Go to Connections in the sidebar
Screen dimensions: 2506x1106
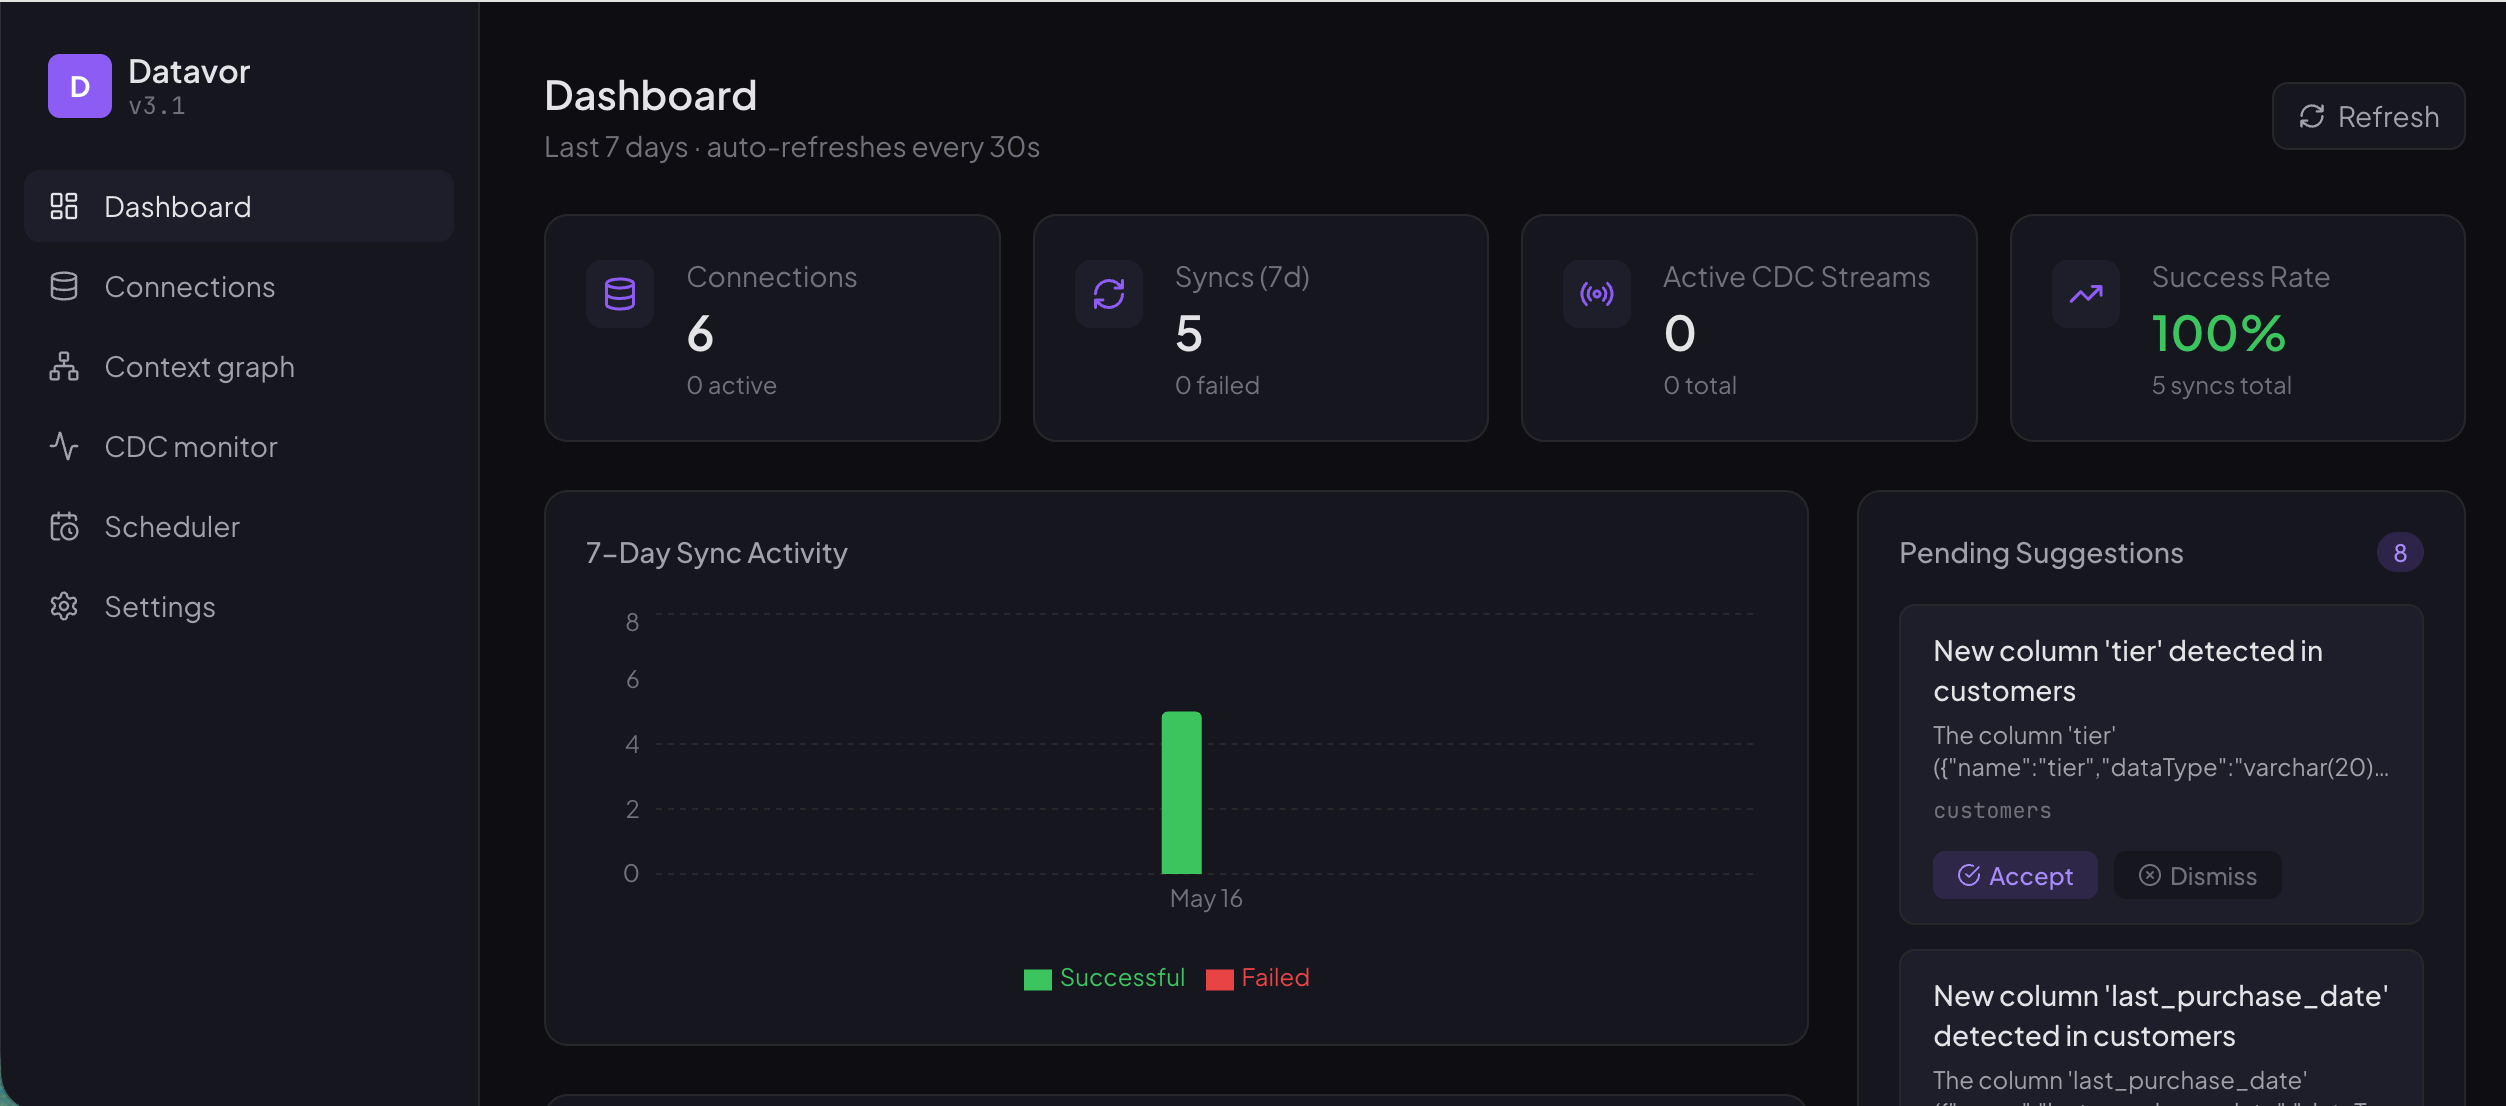point(239,286)
